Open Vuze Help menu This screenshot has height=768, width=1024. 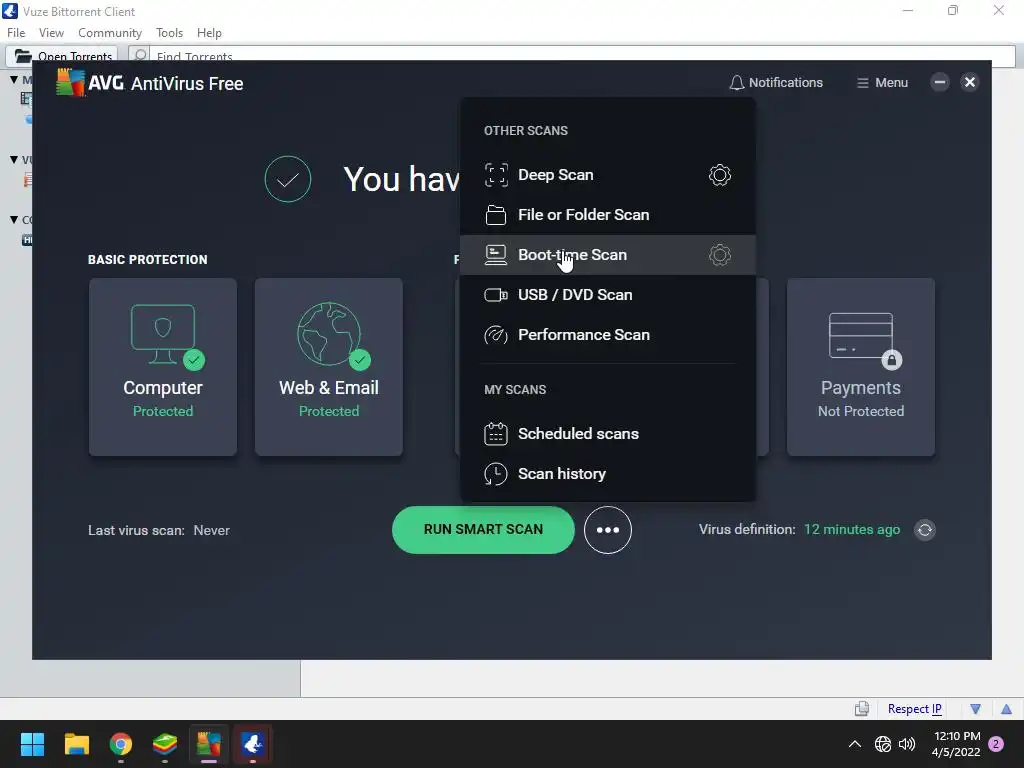[x=209, y=33]
